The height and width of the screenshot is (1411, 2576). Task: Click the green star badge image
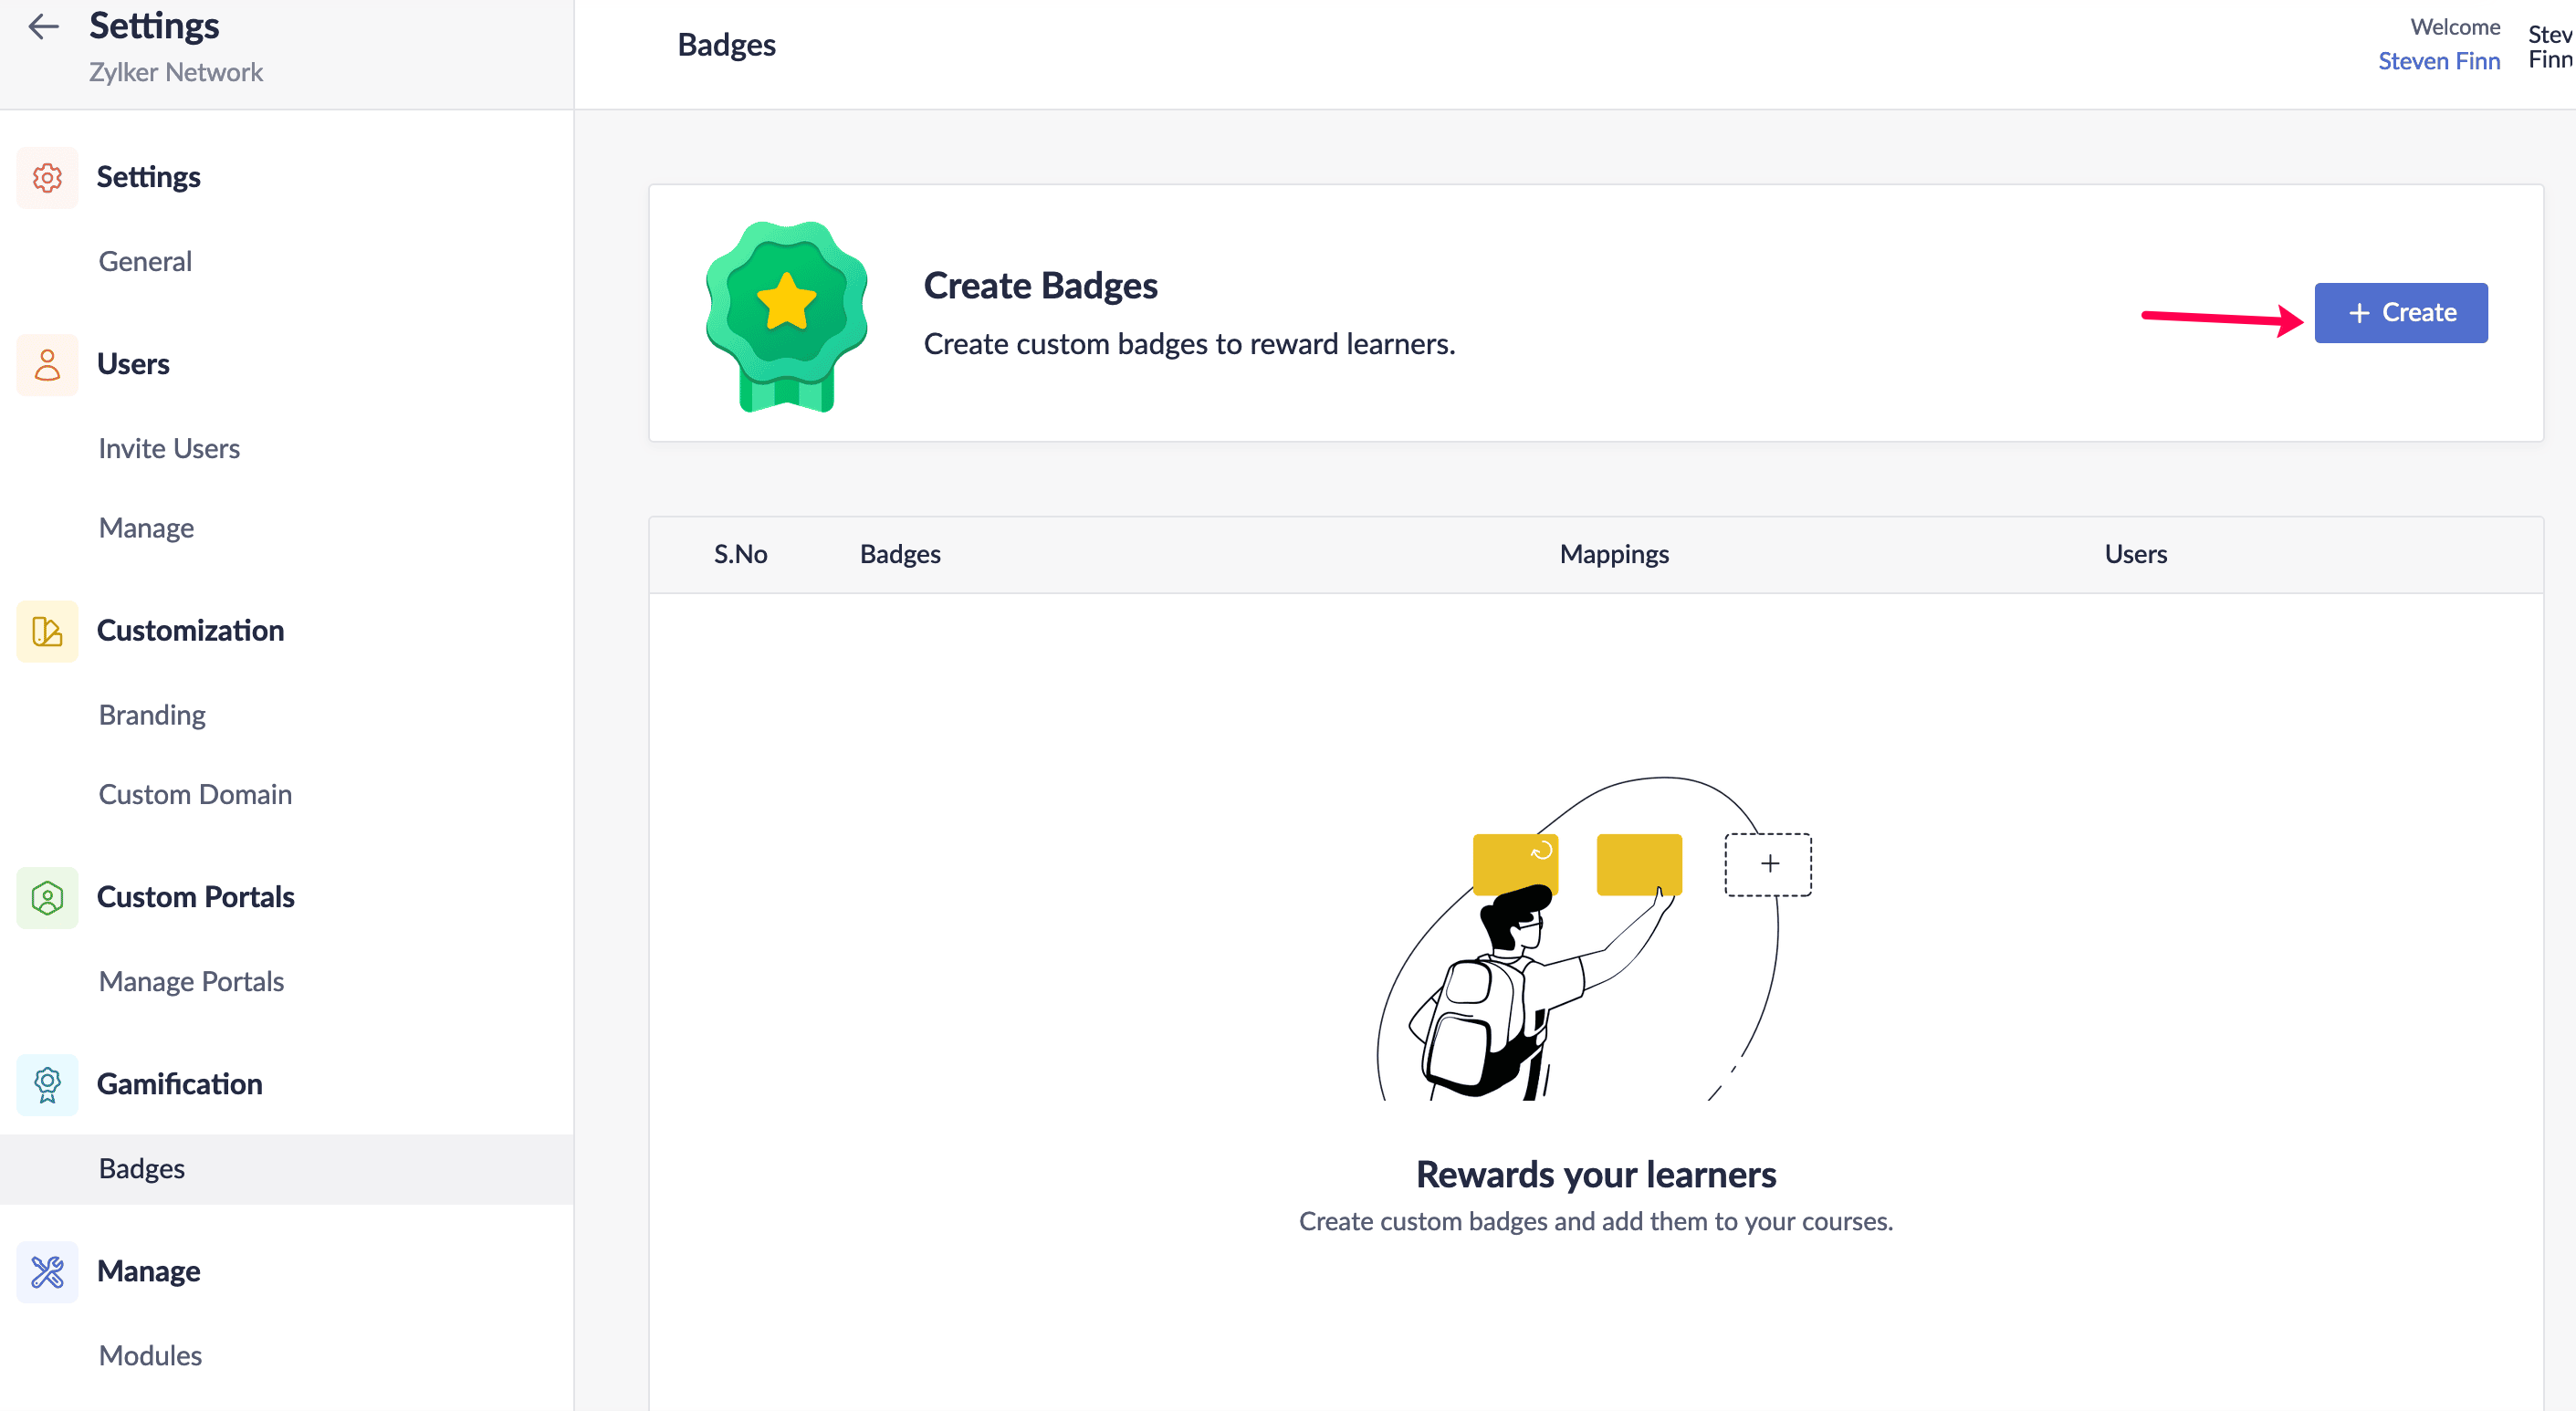[x=786, y=315]
